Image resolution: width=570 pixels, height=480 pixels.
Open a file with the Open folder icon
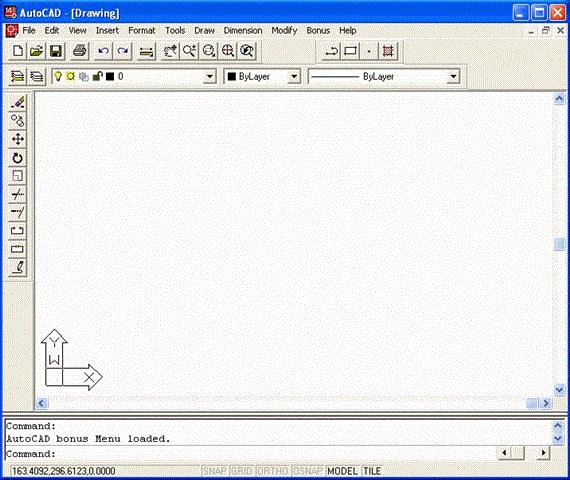(36, 51)
